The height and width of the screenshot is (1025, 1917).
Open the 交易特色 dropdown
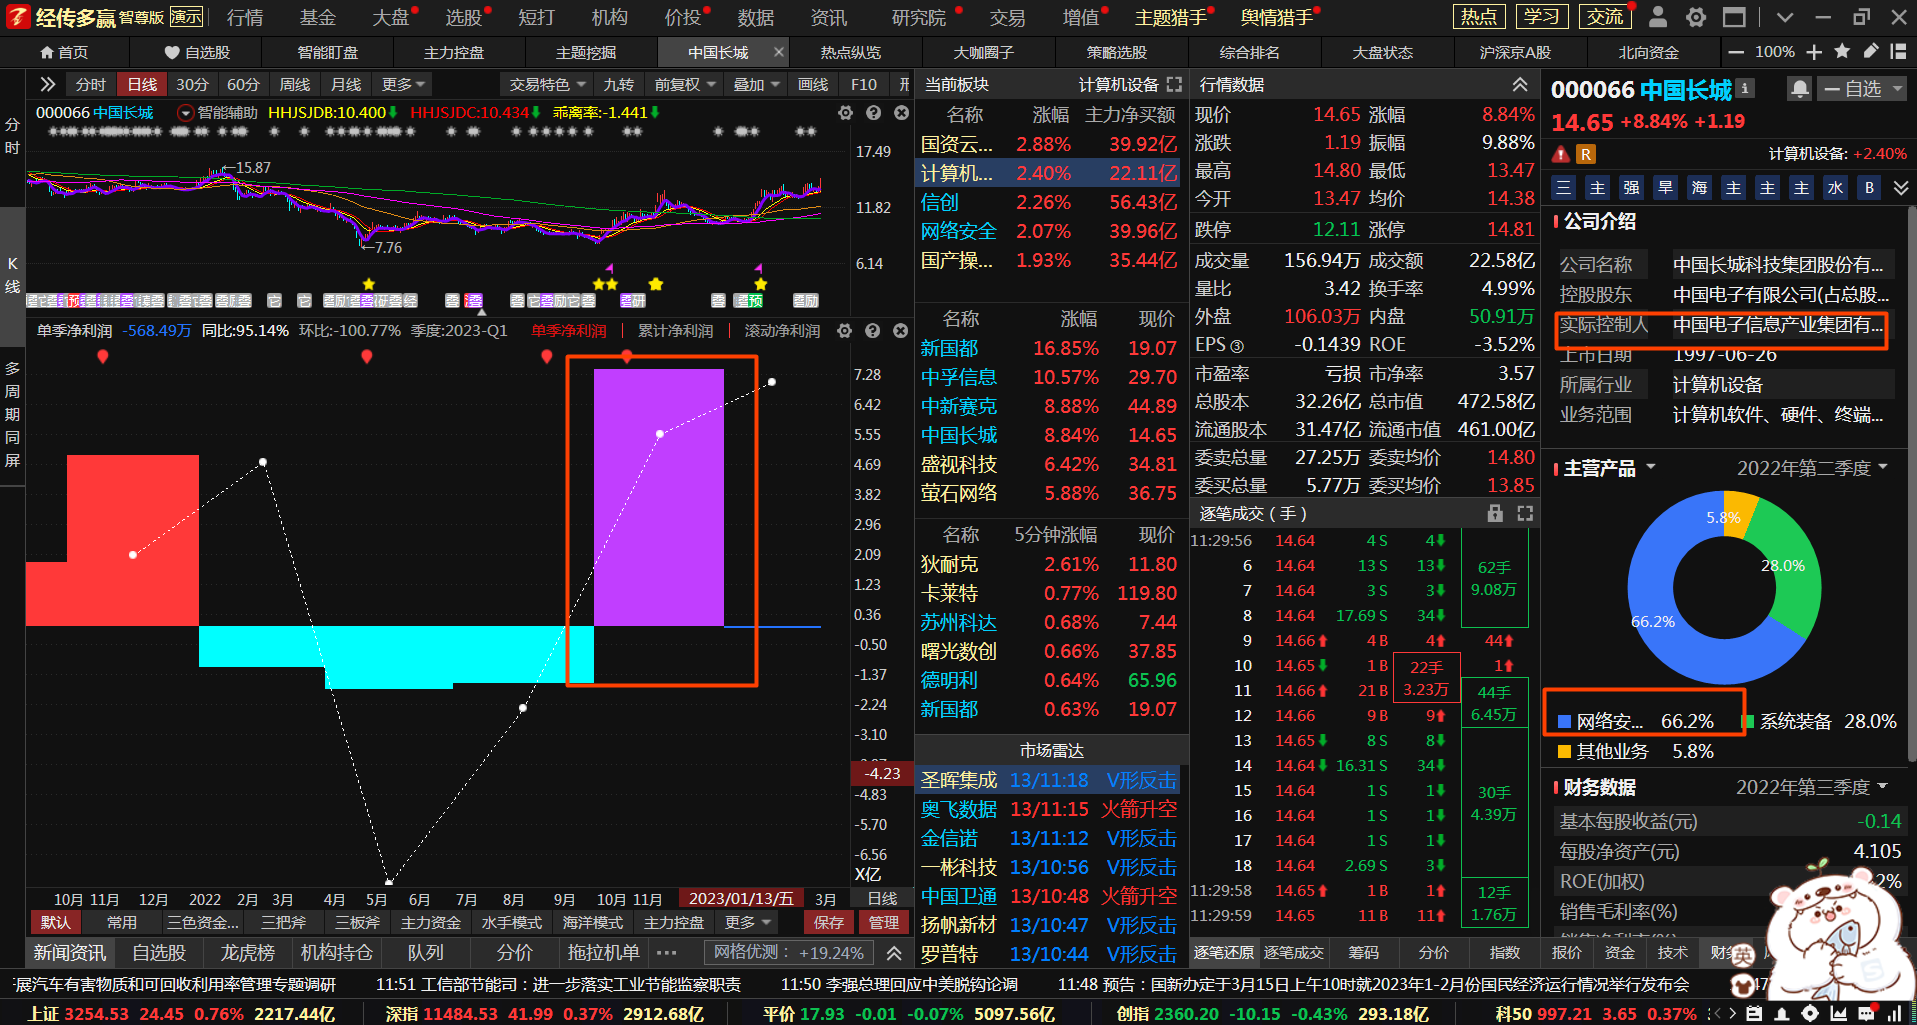click(547, 85)
